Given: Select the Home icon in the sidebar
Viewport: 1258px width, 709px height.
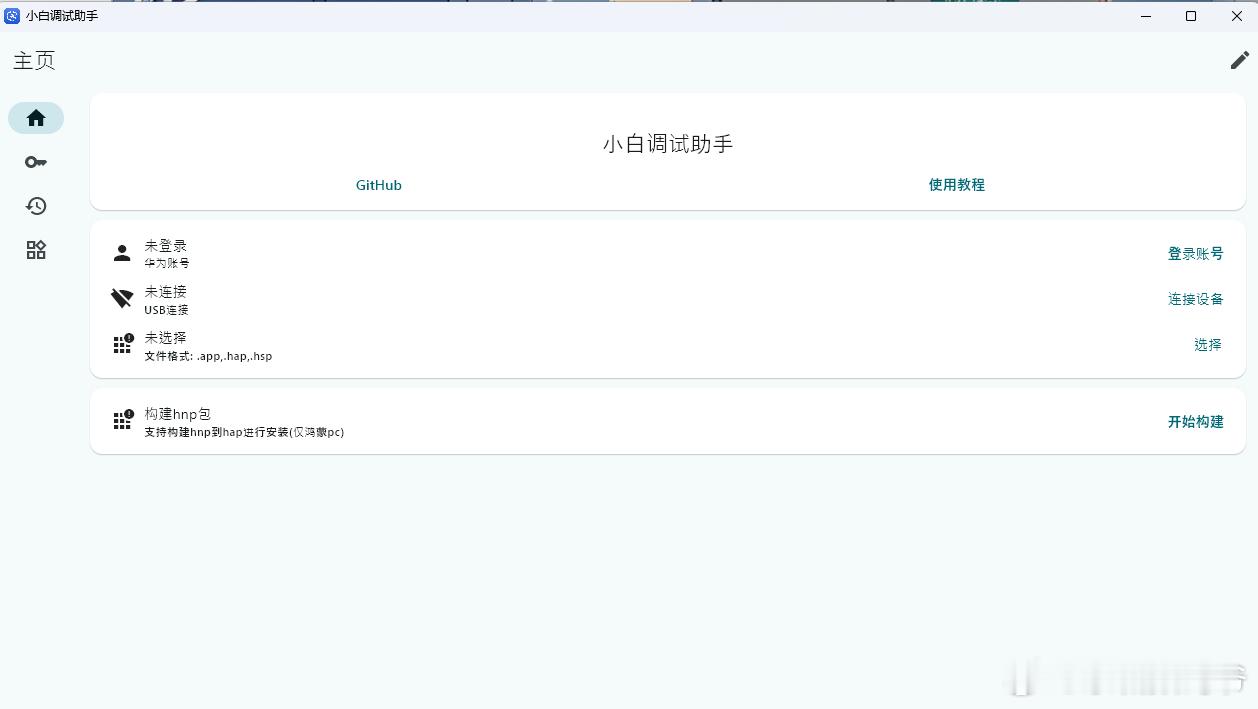Looking at the screenshot, I should pyautogui.click(x=35, y=117).
